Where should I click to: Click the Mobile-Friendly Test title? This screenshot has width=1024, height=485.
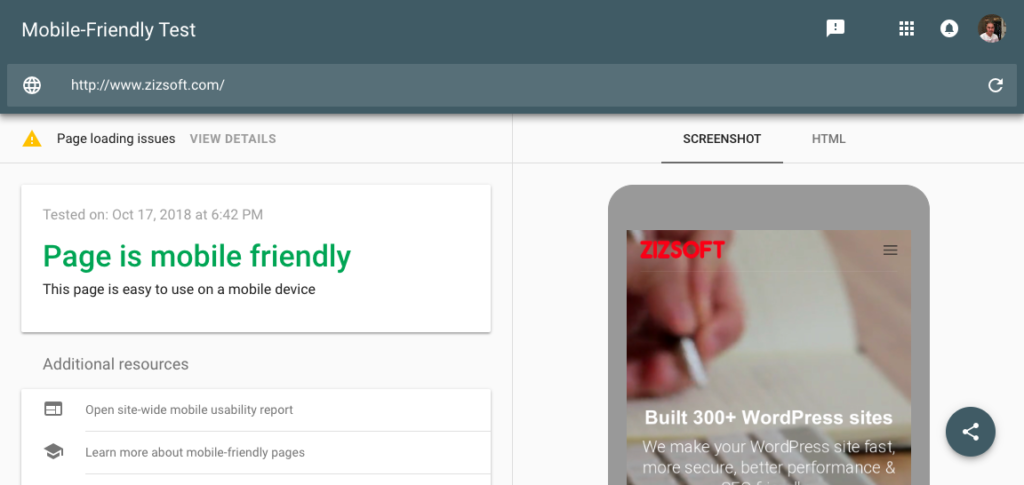pos(108,29)
